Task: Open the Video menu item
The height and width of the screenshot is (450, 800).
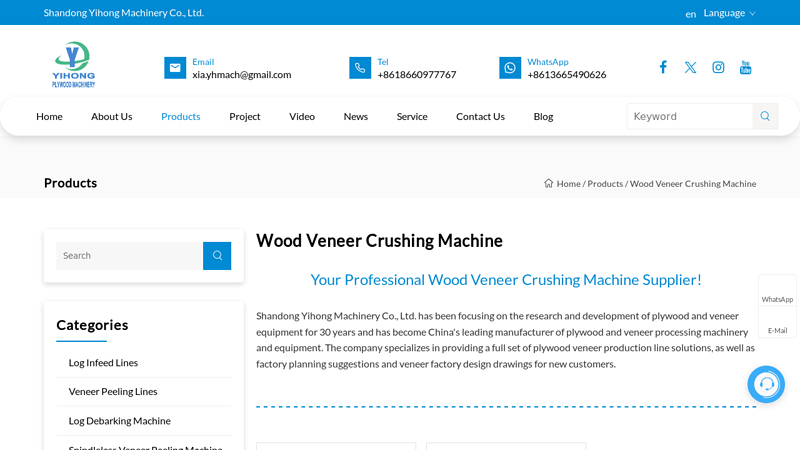Action: [302, 116]
